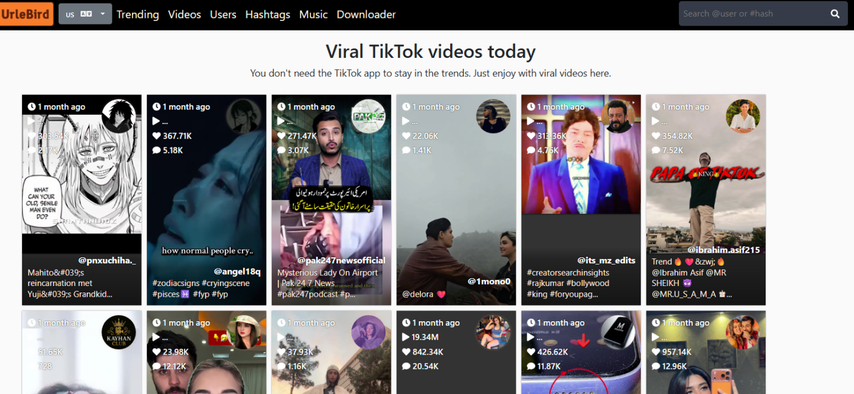
Task: Click avatar on the 957.14K likes video
Action: pos(743,332)
